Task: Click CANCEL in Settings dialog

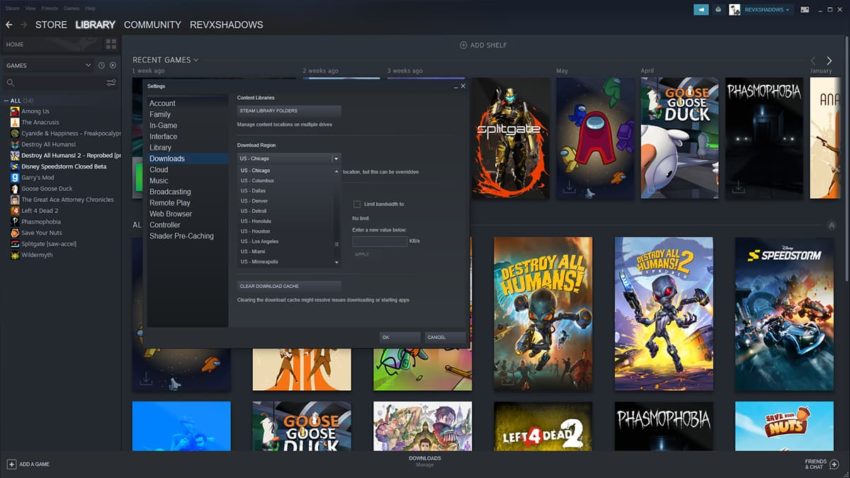Action: [445, 337]
